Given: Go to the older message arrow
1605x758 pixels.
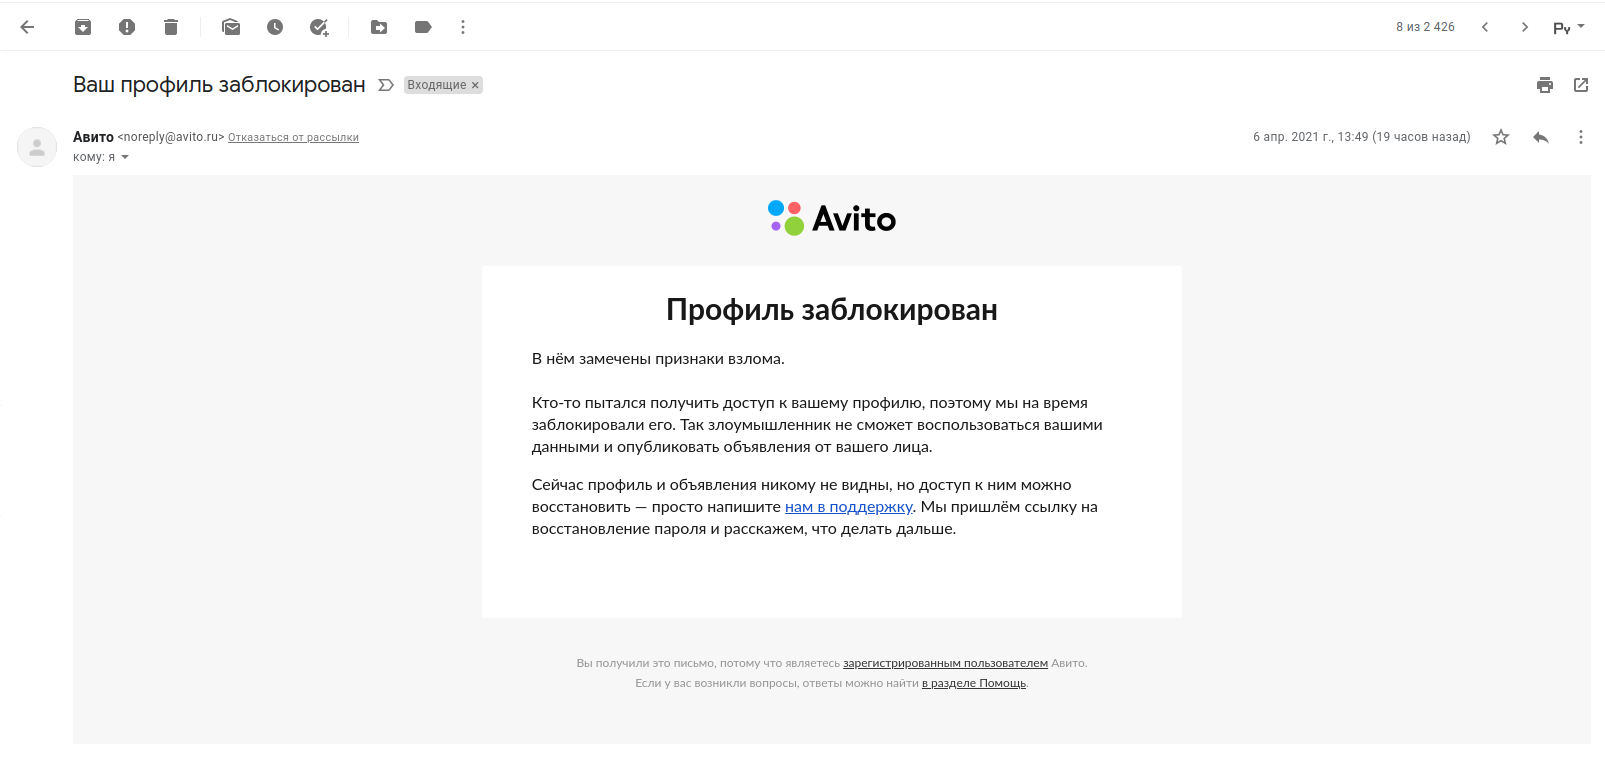Looking at the screenshot, I should click(x=1525, y=27).
